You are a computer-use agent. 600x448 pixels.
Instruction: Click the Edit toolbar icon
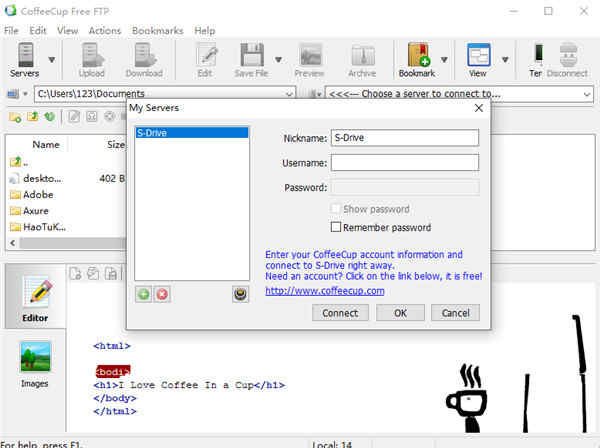pos(206,60)
